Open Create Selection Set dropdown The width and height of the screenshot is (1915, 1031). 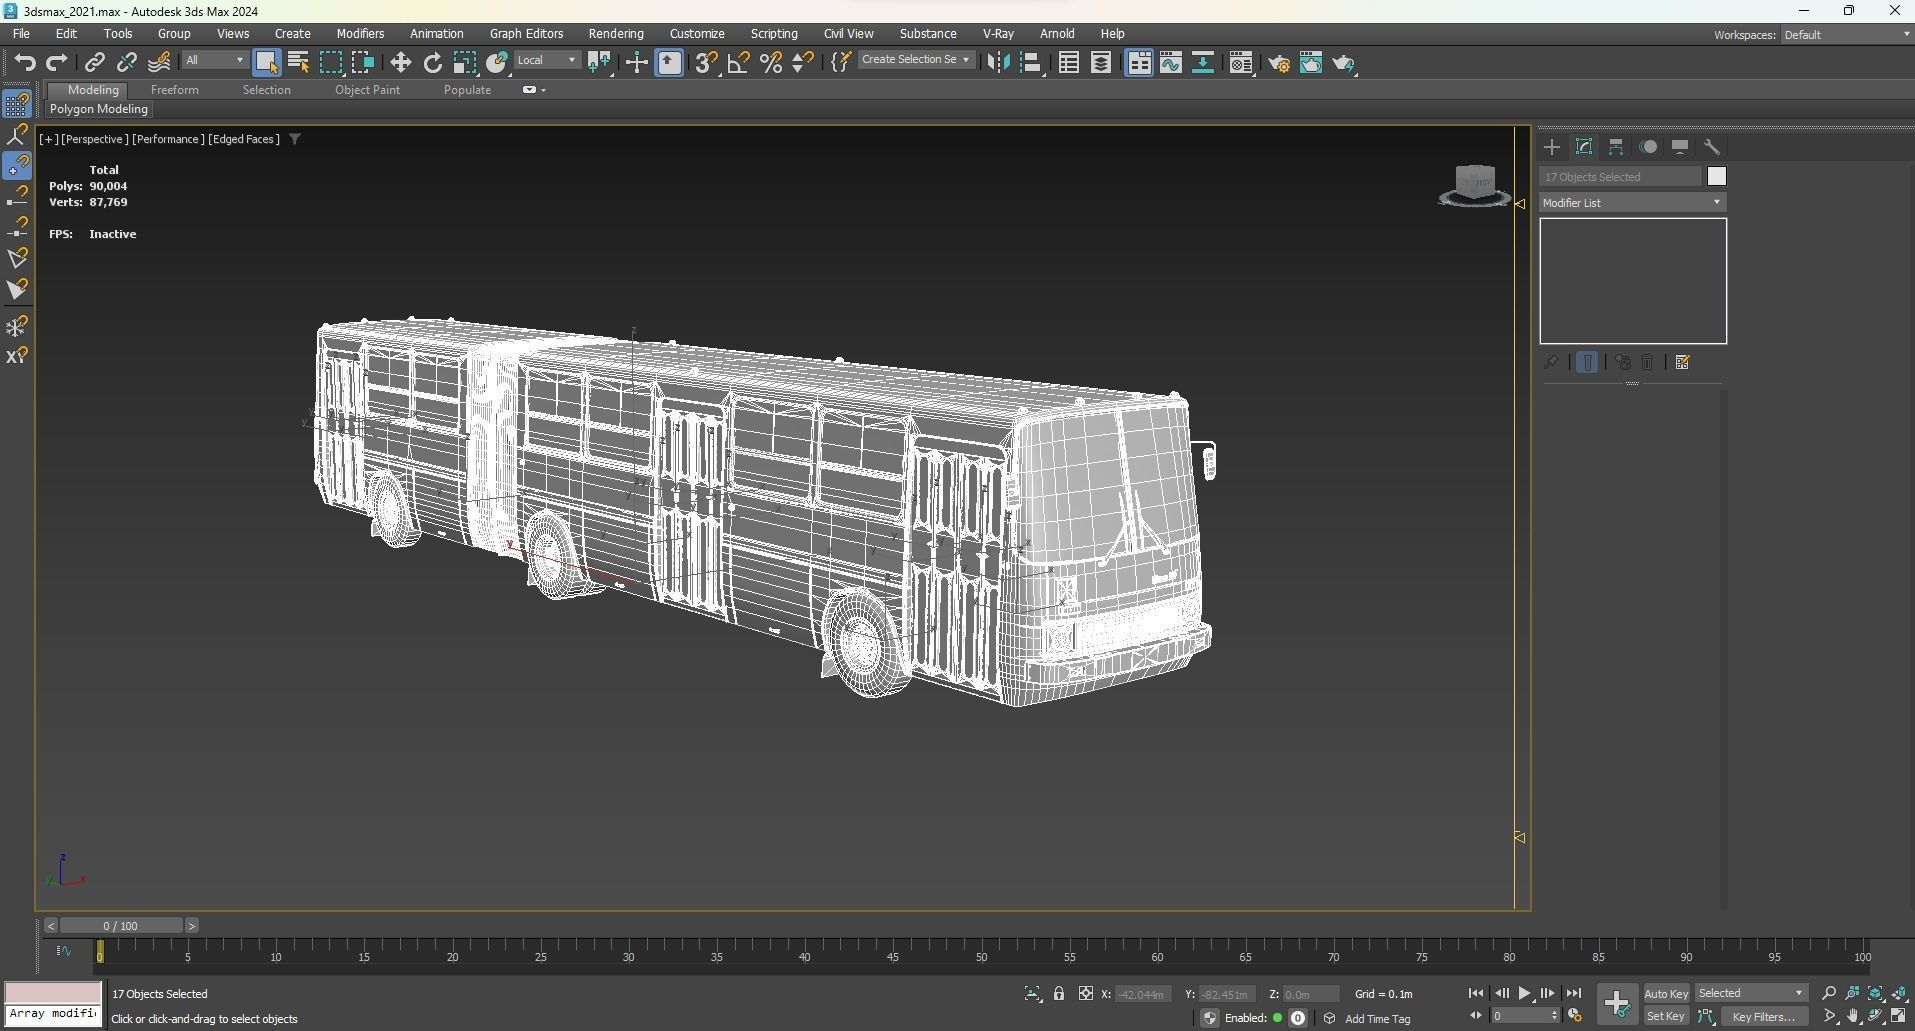(x=915, y=60)
